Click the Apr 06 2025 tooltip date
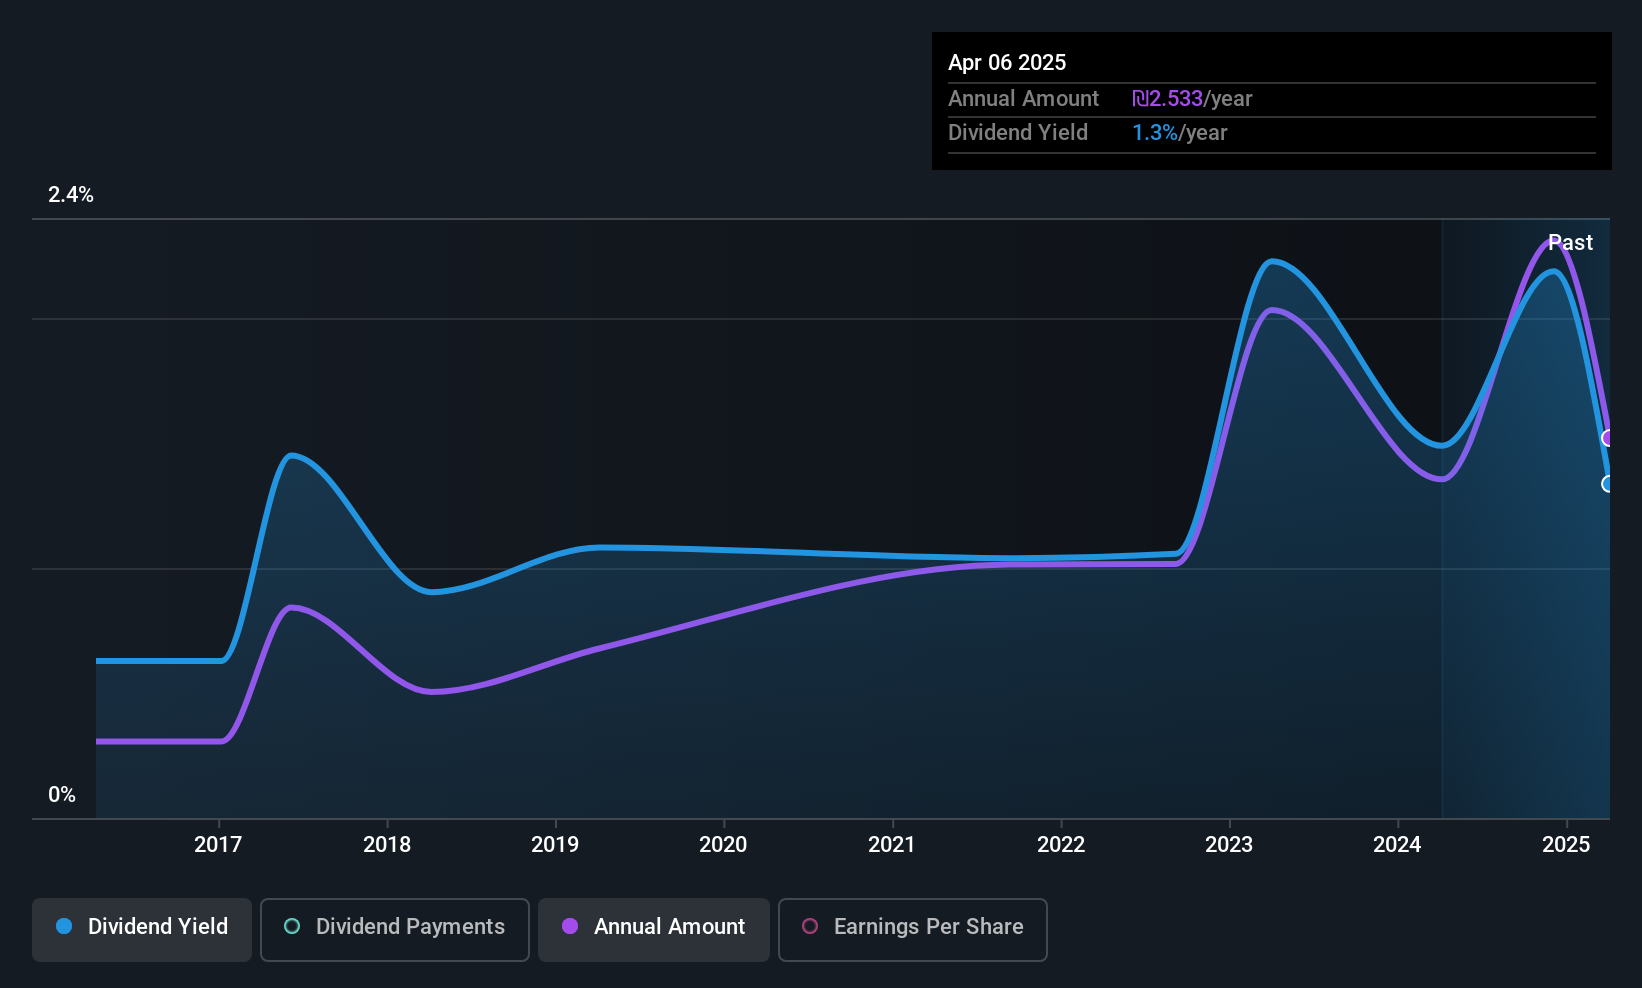The height and width of the screenshot is (988, 1642). tap(1007, 62)
